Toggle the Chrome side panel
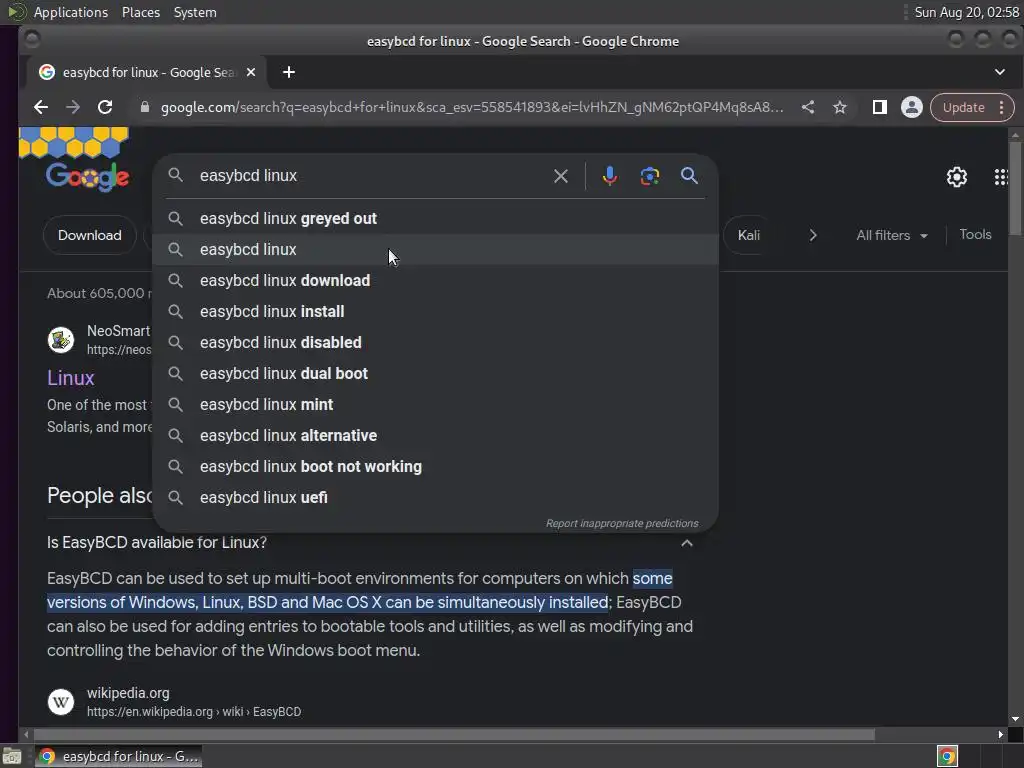 pos(880,107)
